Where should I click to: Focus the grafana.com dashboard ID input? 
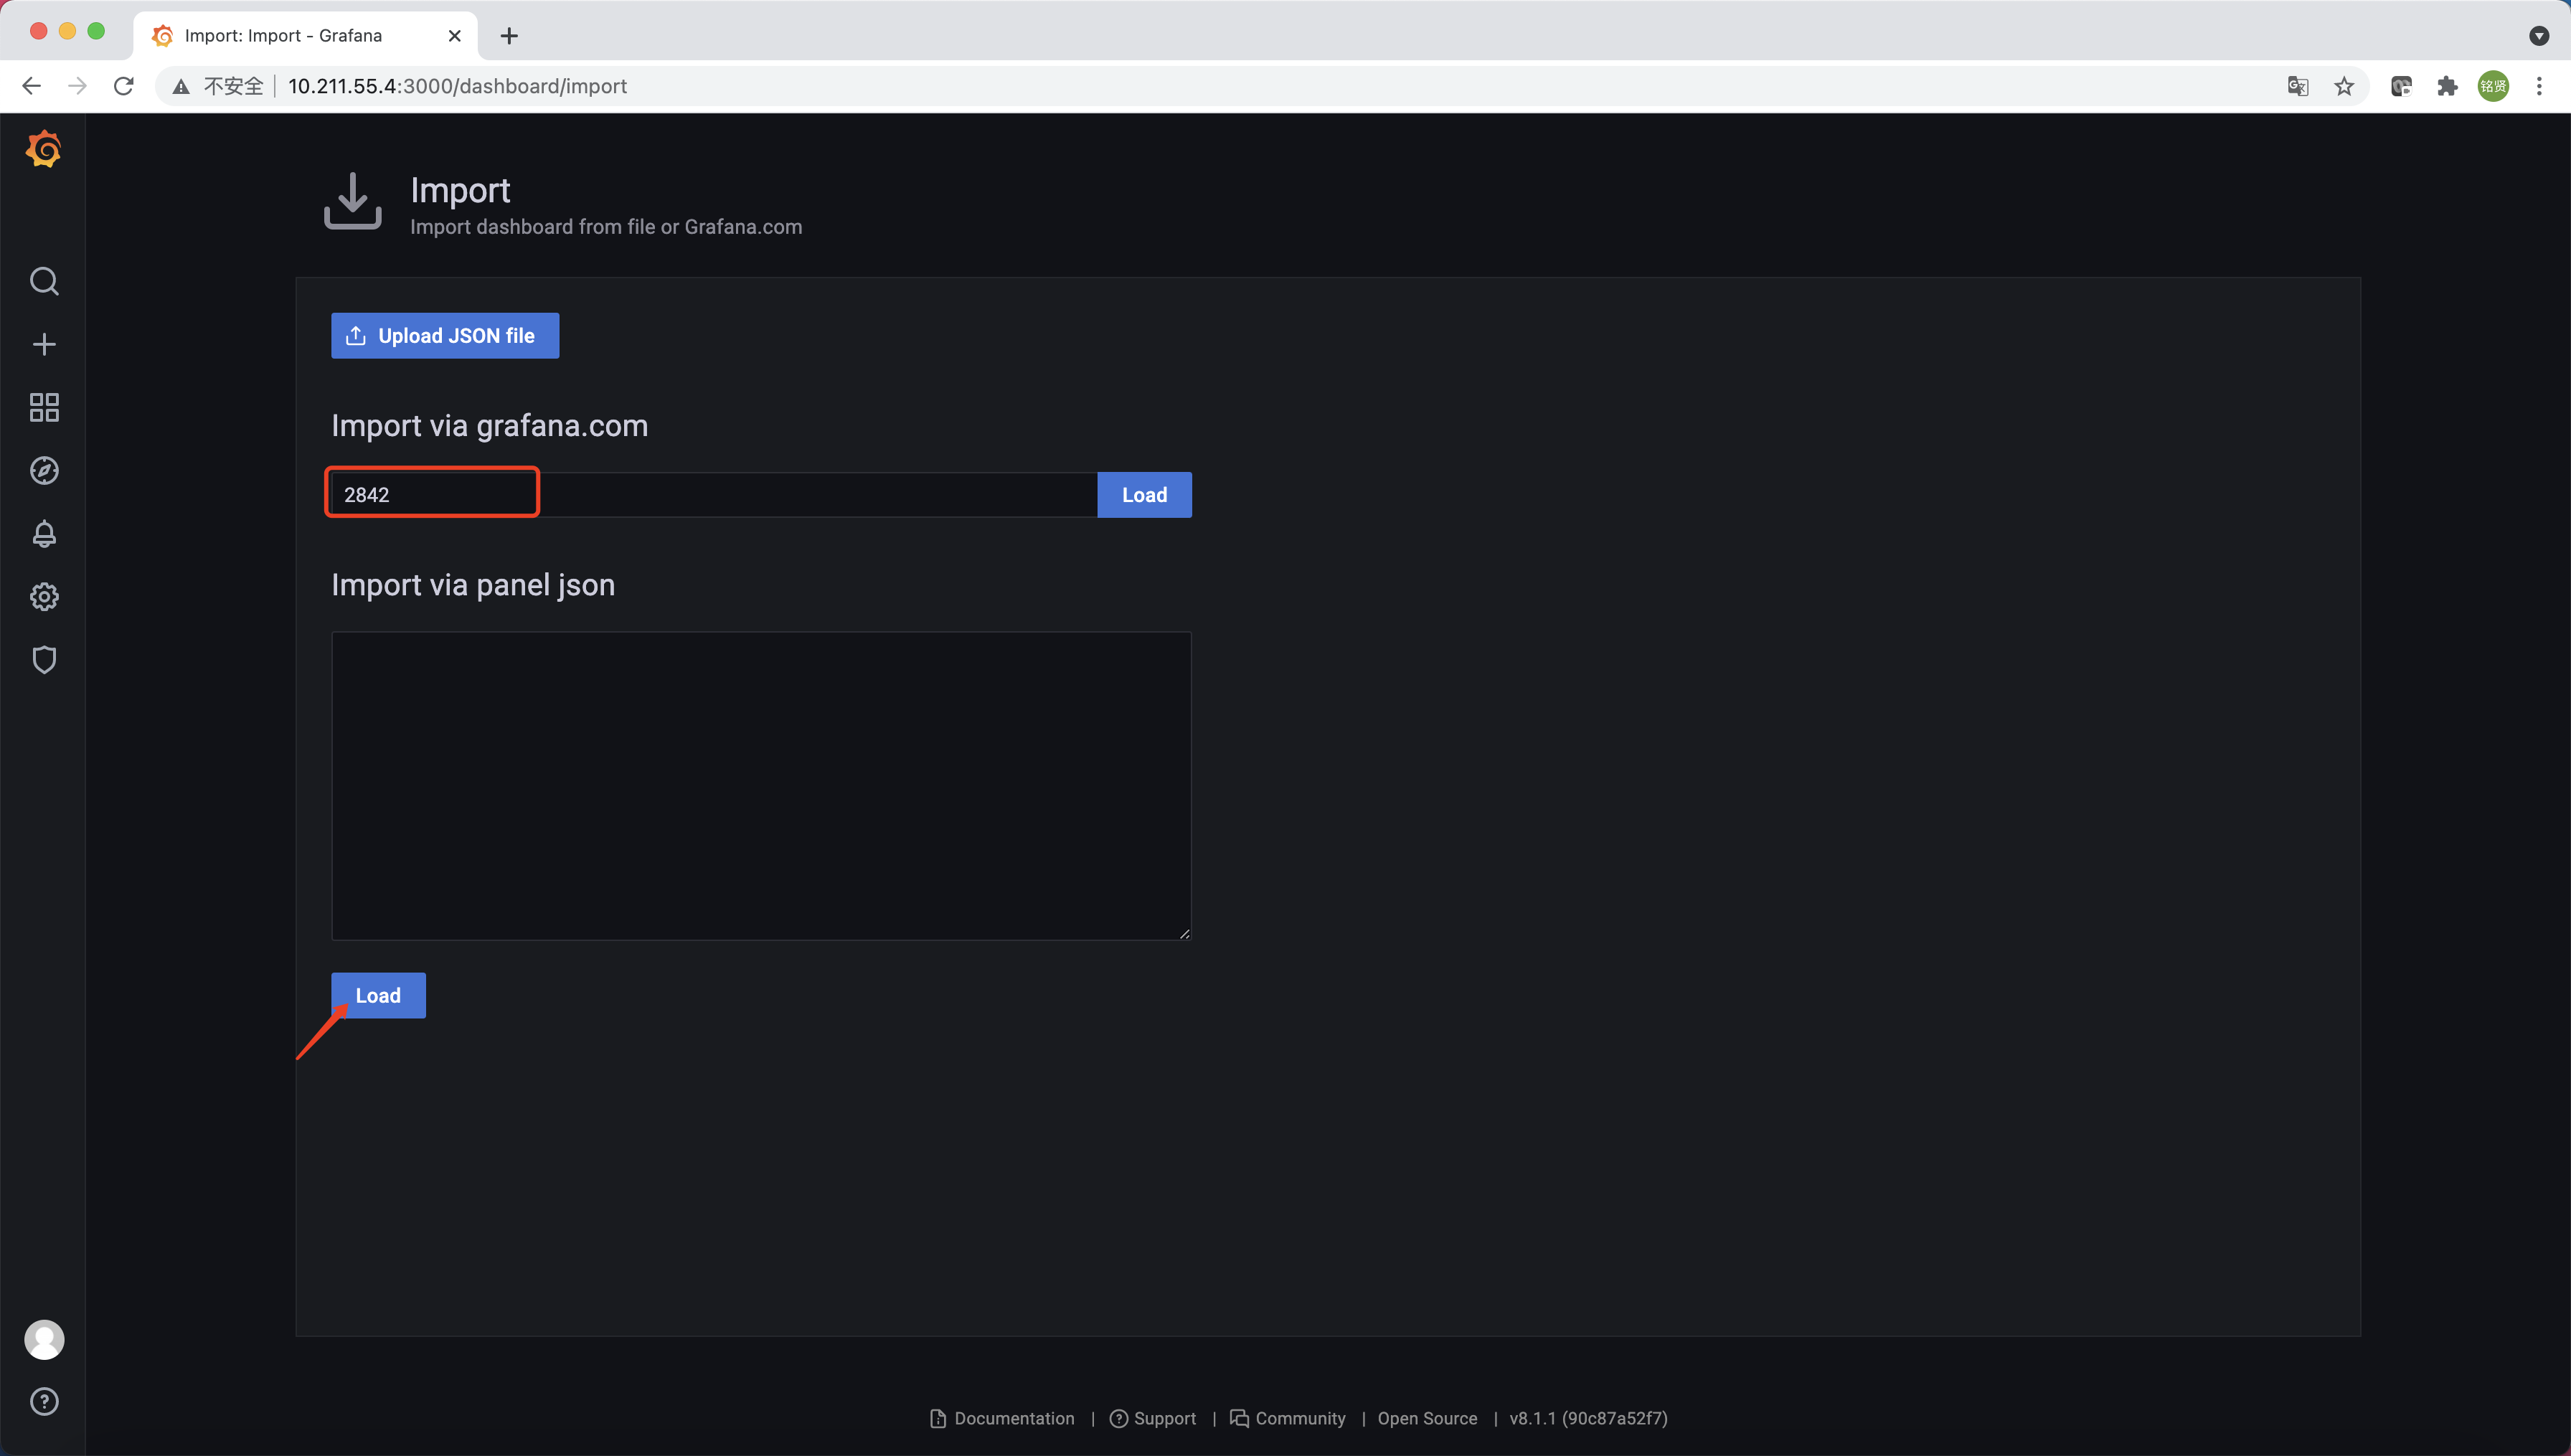pos(714,495)
